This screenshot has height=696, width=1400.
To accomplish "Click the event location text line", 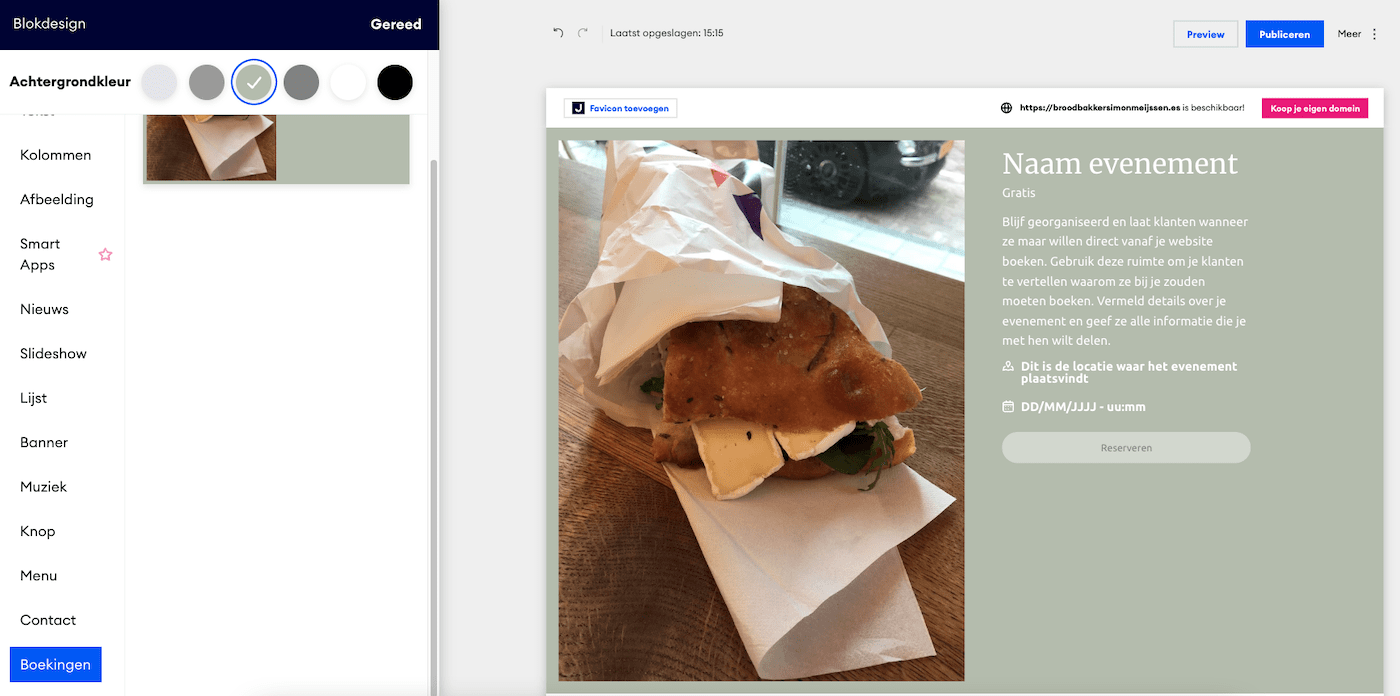I will (1129, 372).
